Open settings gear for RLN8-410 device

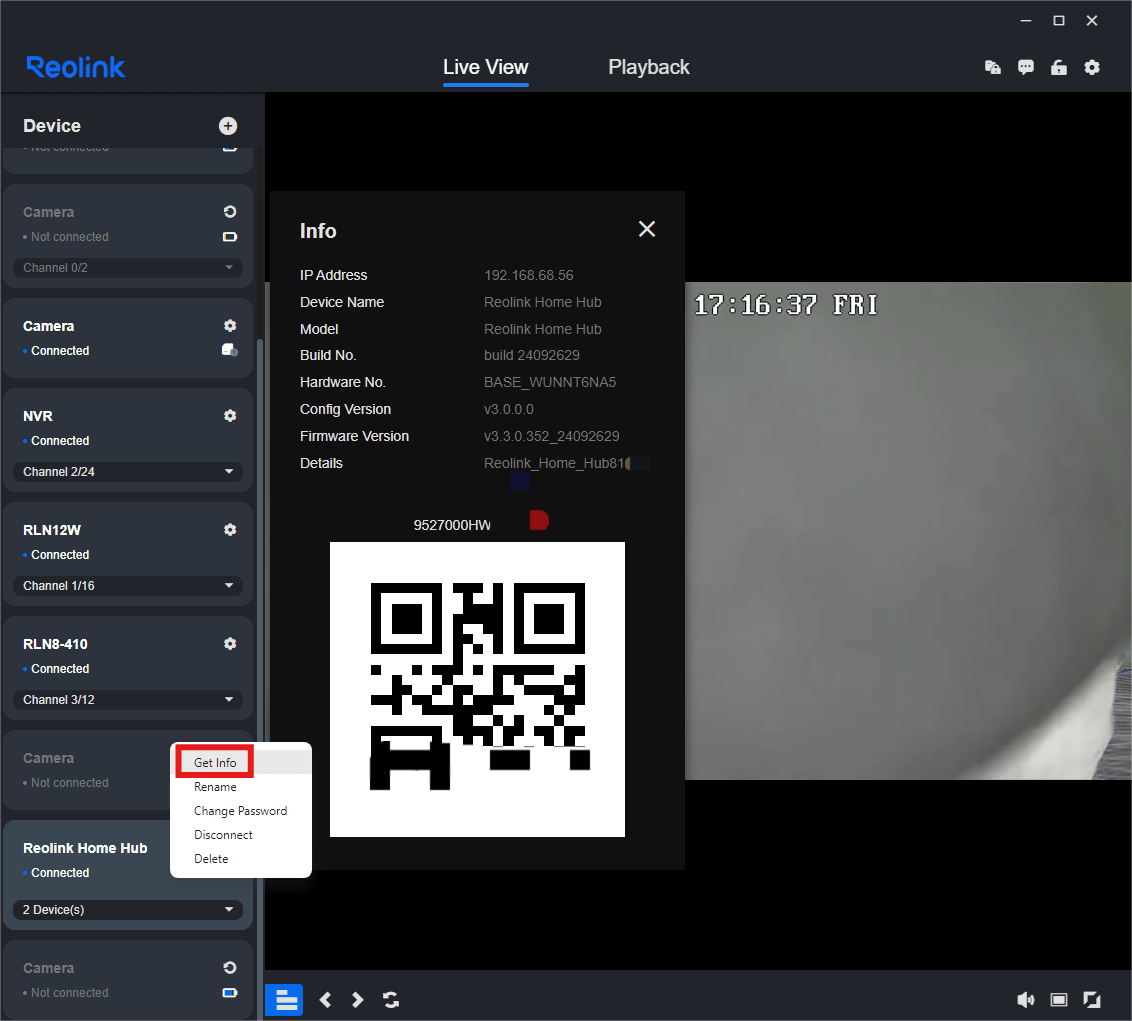pyautogui.click(x=230, y=644)
